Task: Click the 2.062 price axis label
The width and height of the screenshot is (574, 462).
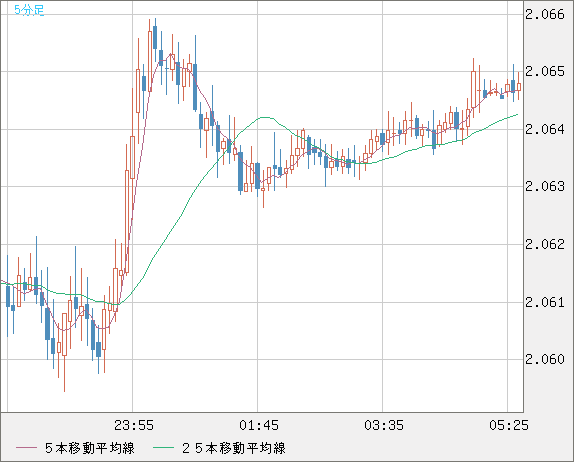Action: pos(545,244)
